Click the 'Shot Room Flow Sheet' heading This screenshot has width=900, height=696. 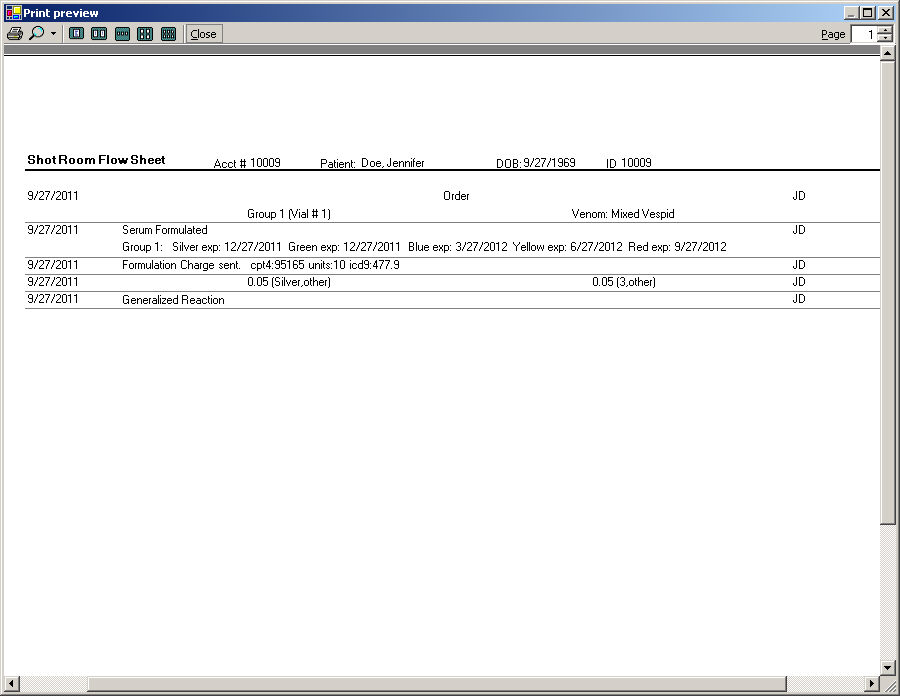pos(96,160)
